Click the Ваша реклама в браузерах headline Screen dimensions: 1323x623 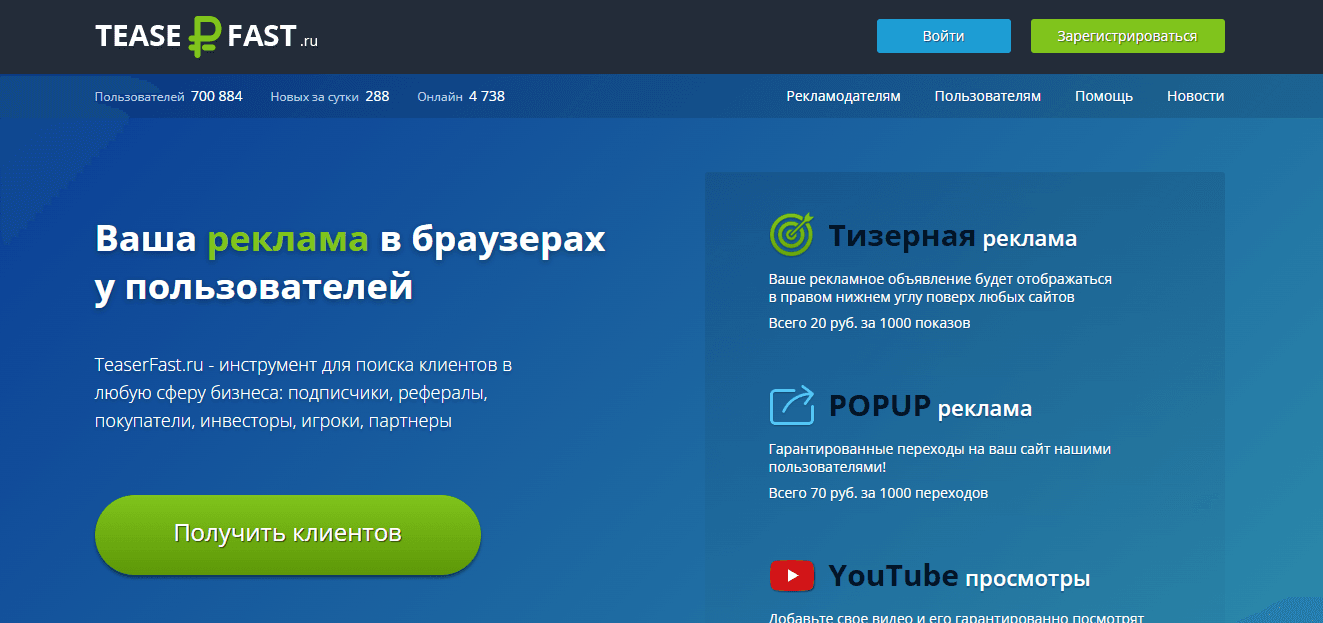[350, 263]
